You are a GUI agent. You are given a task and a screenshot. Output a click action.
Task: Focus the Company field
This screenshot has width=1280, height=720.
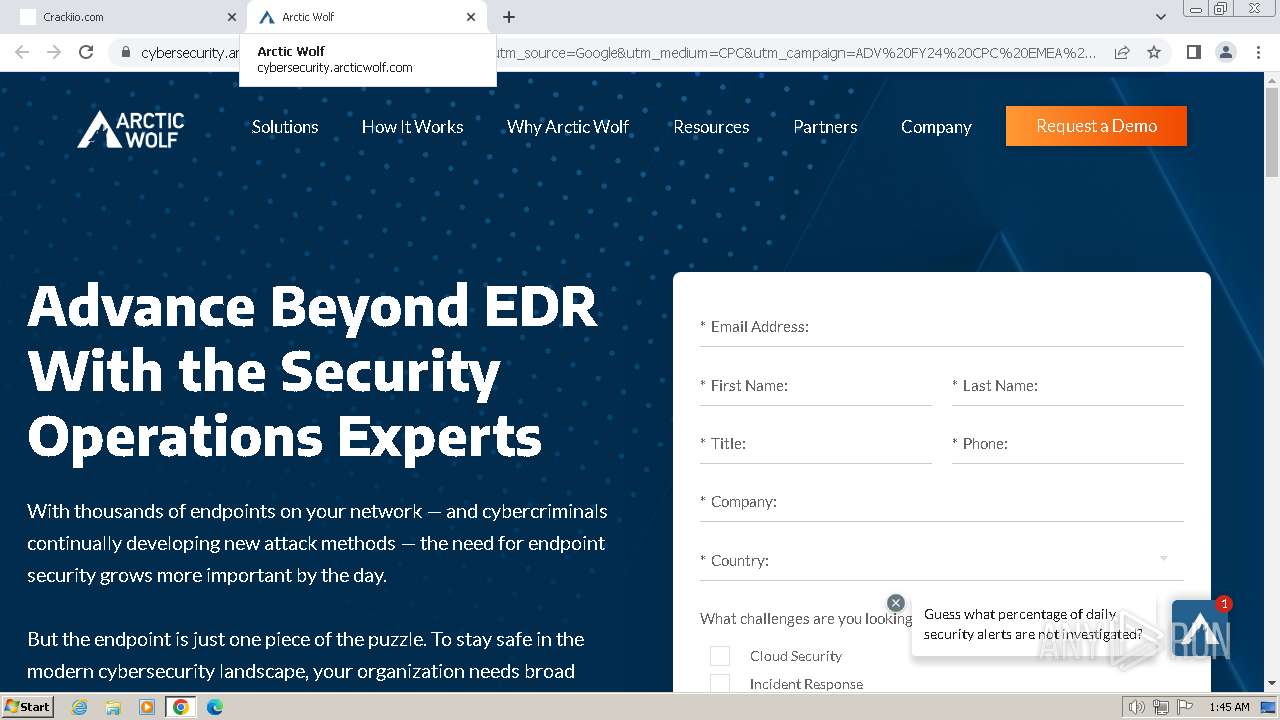tap(942, 502)
